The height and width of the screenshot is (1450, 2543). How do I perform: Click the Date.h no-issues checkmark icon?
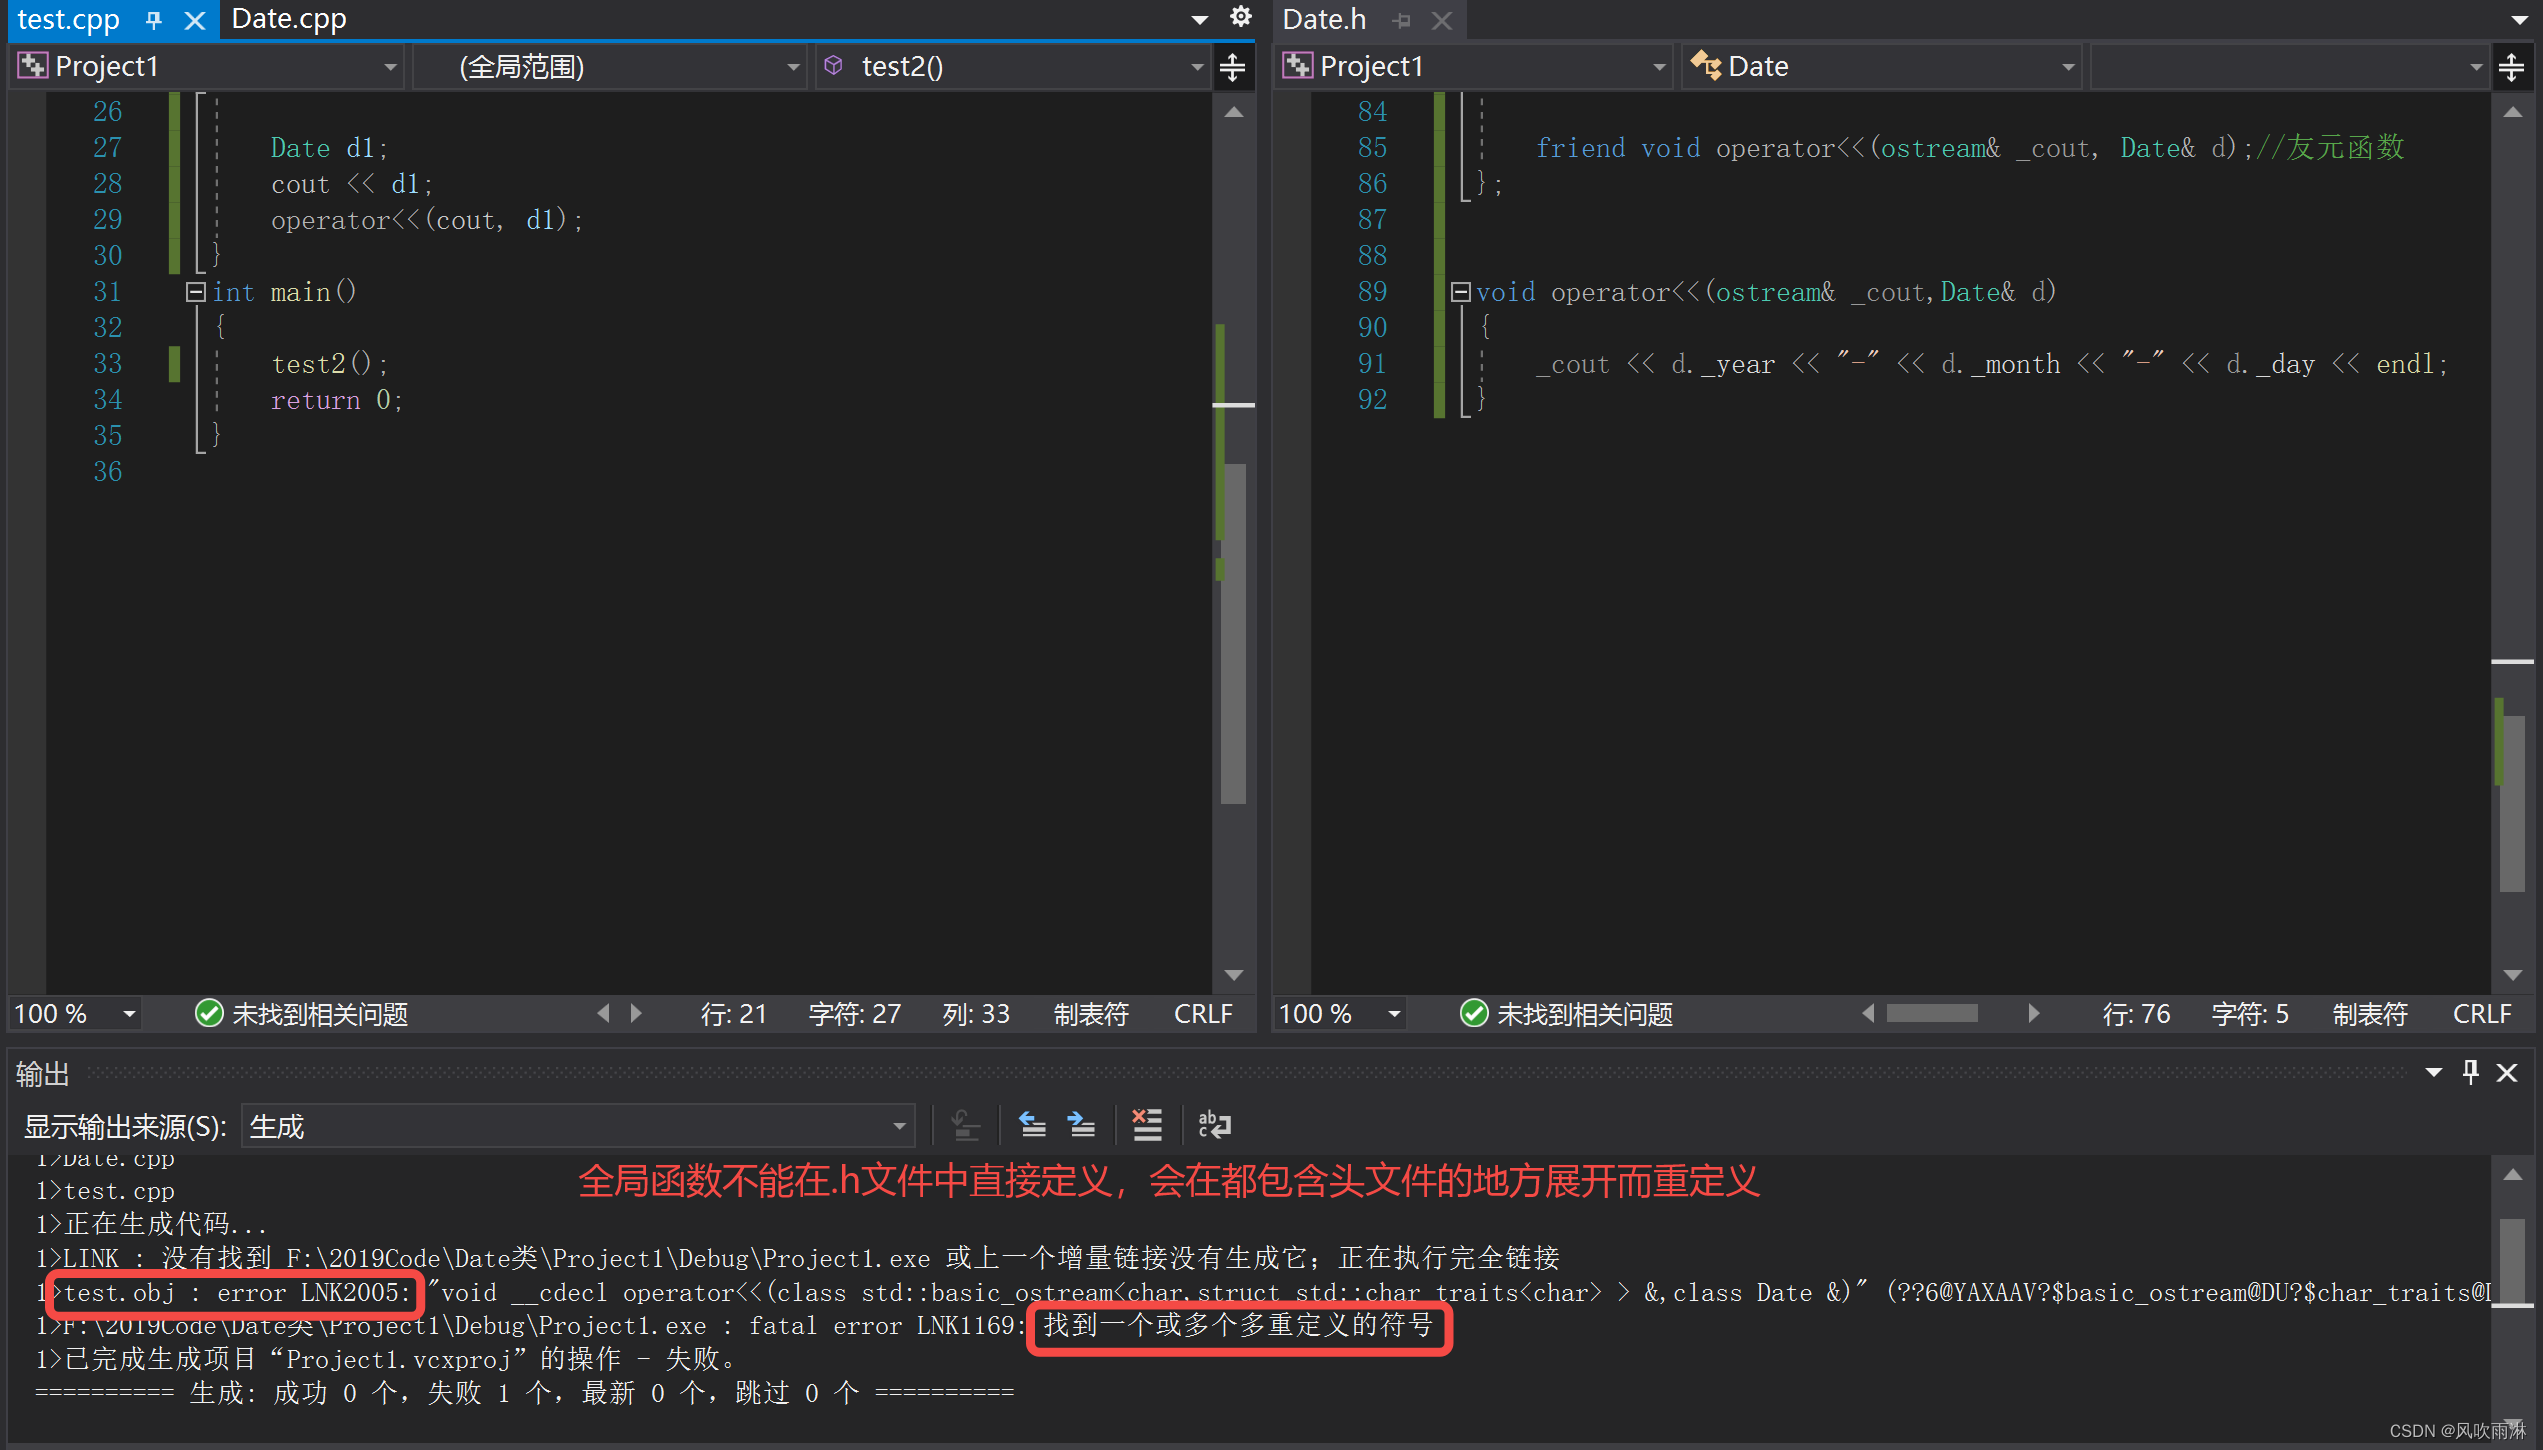[1473, 1014]
